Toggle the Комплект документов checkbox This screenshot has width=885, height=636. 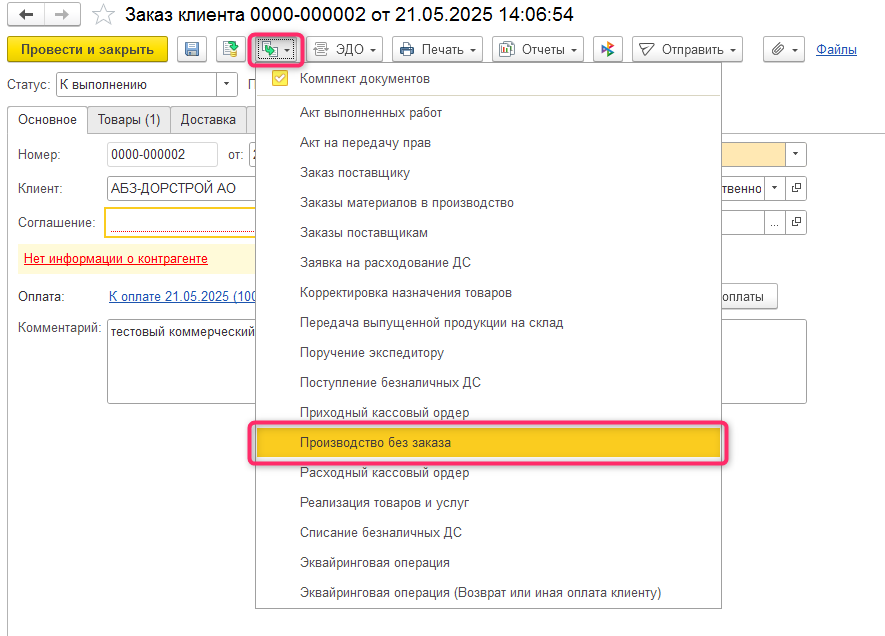pos(280,78)
